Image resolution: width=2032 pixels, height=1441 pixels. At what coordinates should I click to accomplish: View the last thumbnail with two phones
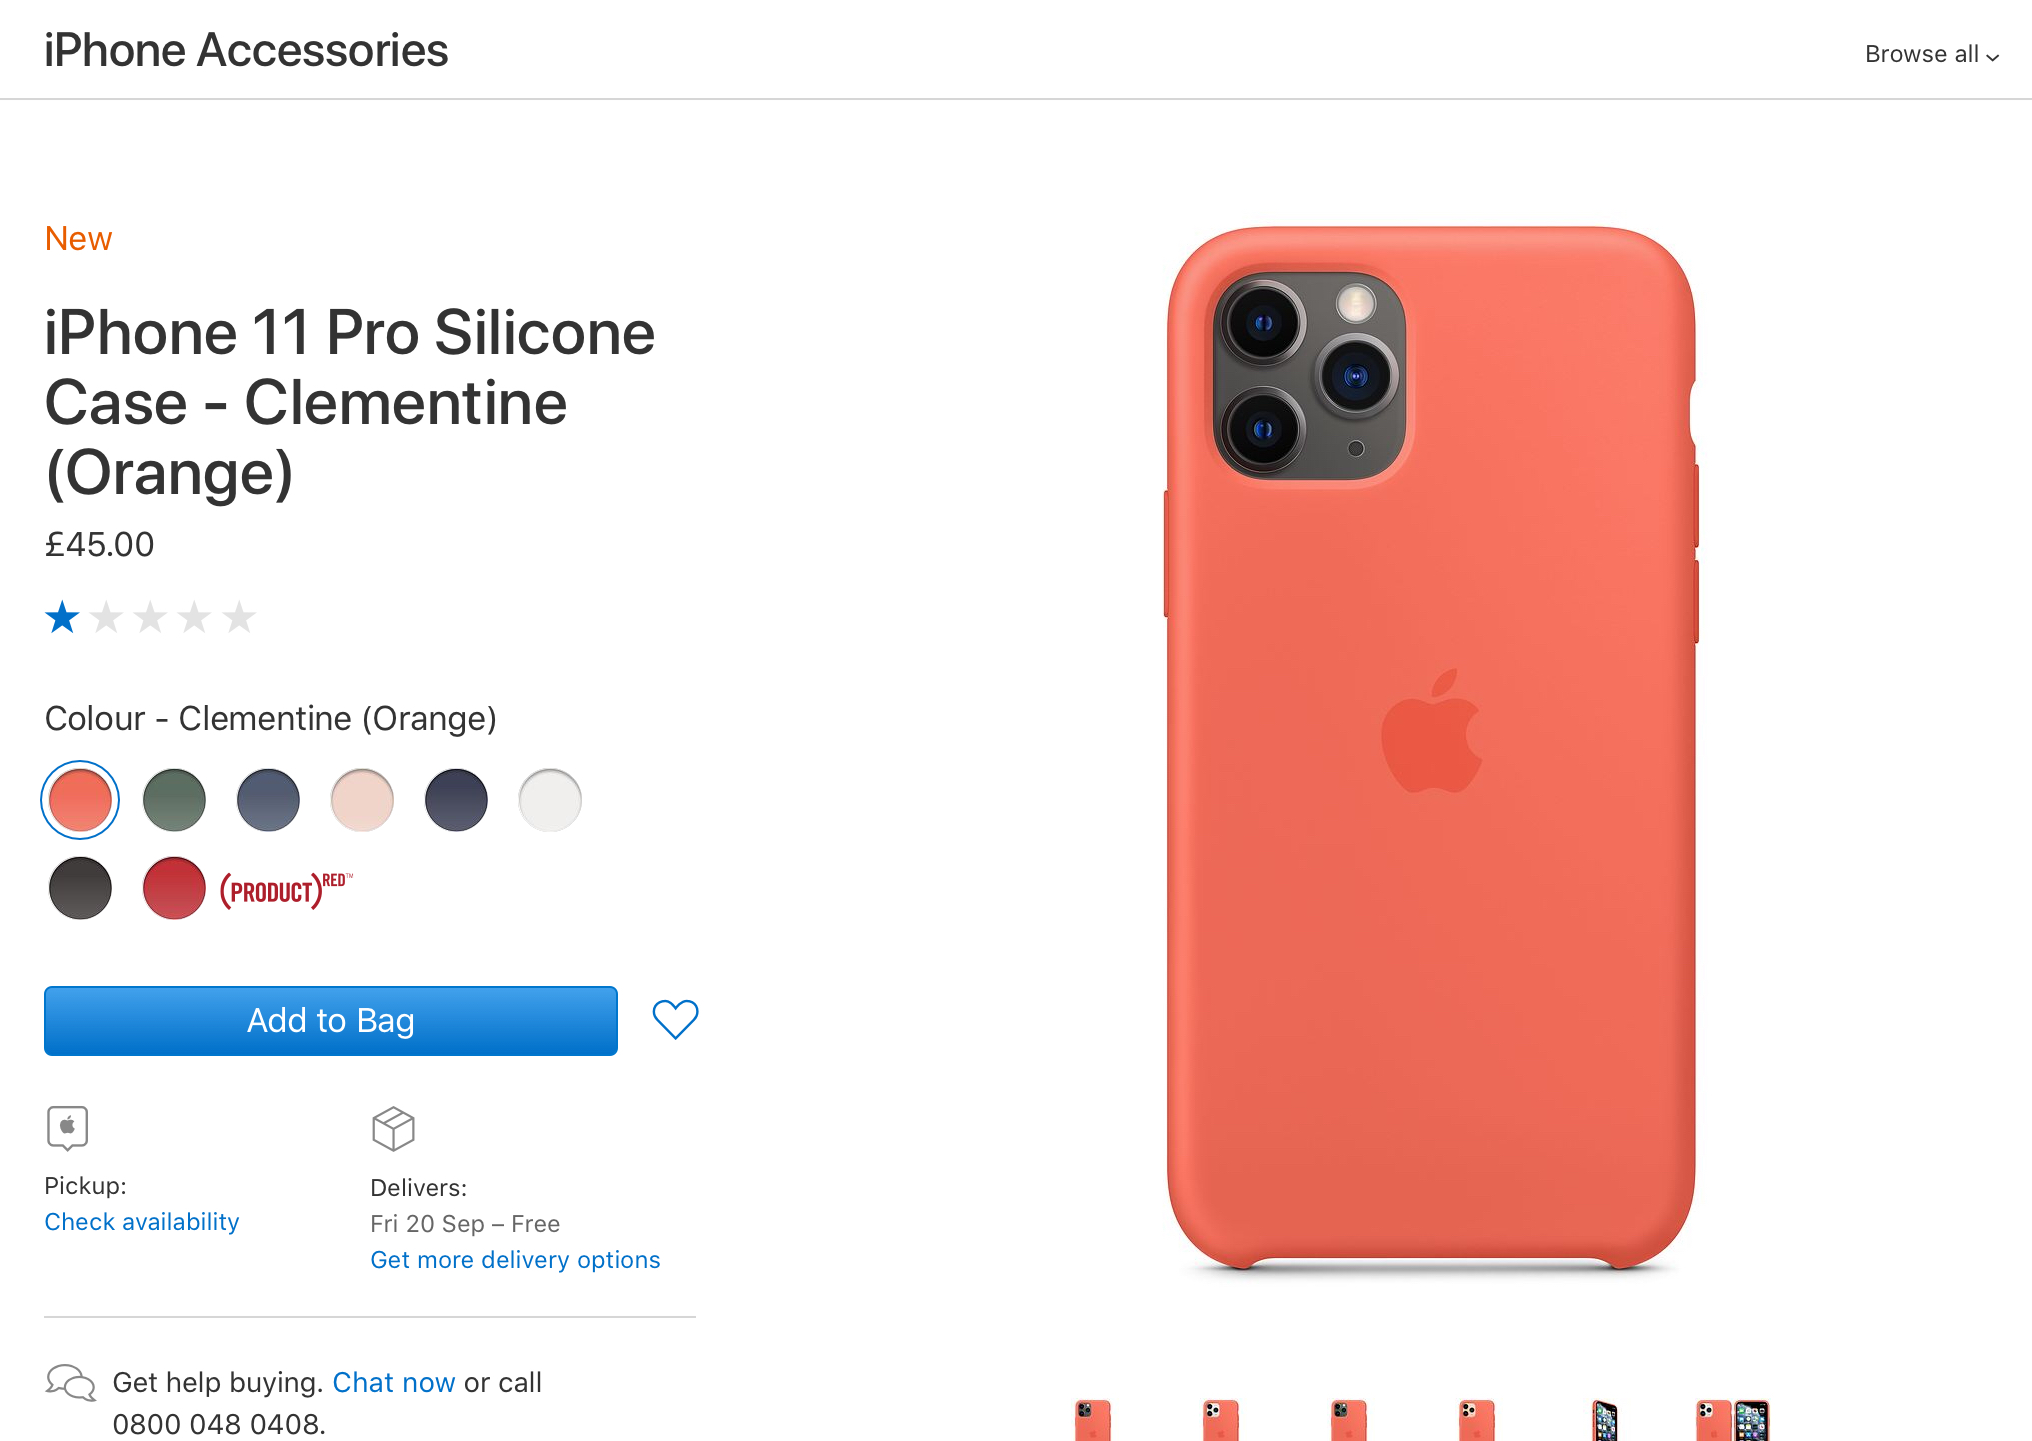click(x=1733, y=1420)
